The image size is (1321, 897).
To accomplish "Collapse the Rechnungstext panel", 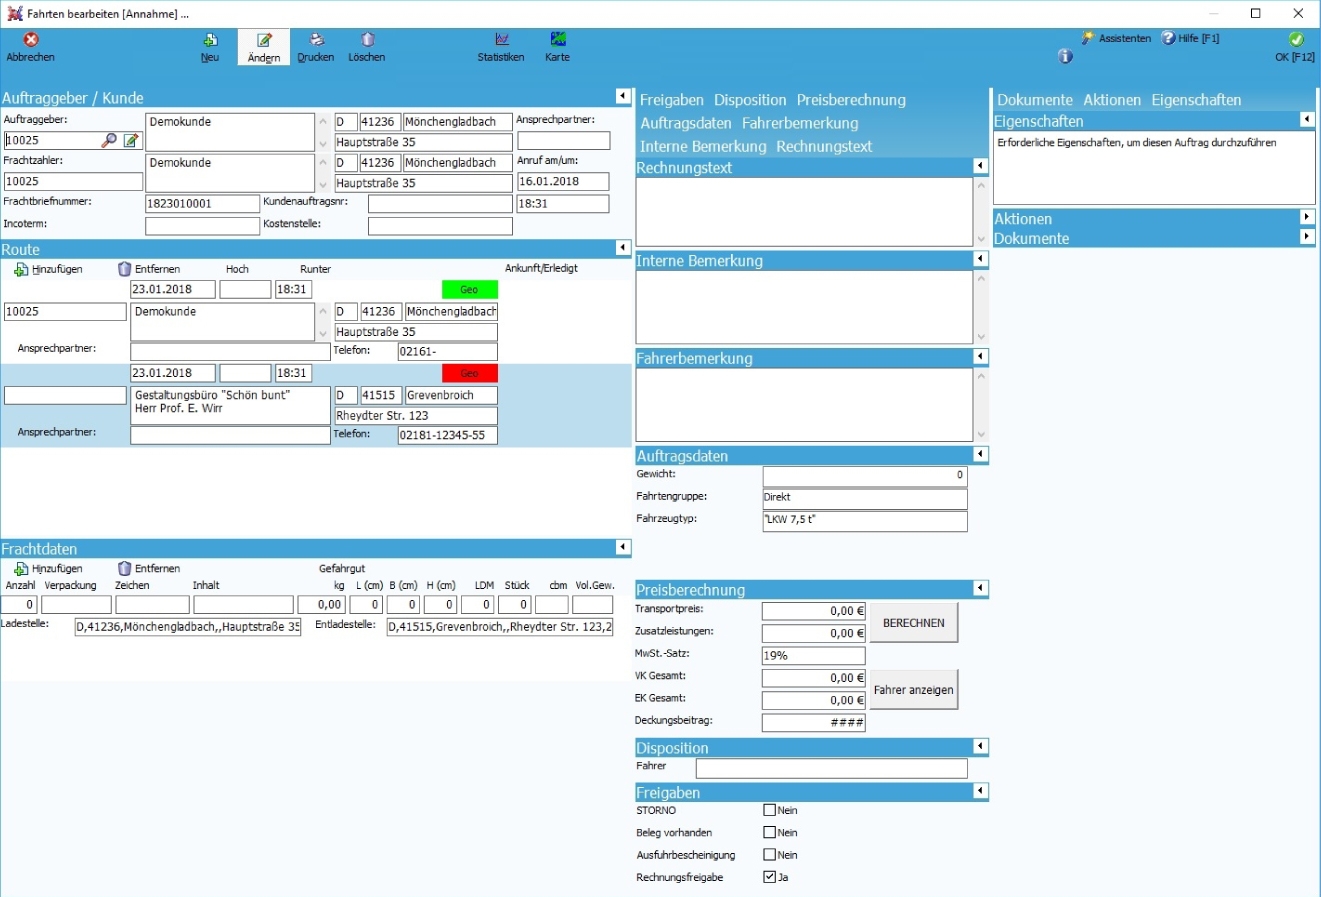I will [x=980, y=166].
